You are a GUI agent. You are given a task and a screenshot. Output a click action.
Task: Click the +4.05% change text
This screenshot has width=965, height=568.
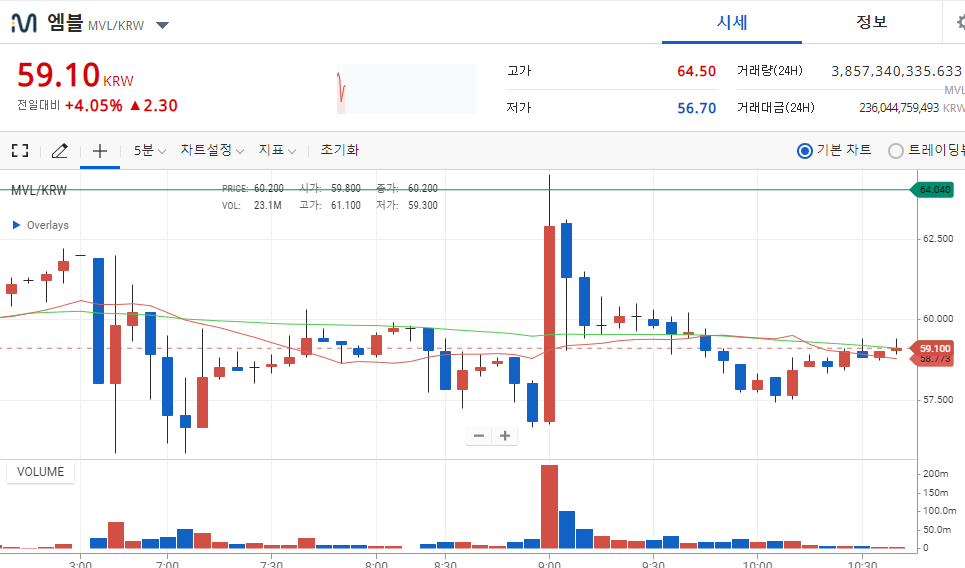(94, 106)
